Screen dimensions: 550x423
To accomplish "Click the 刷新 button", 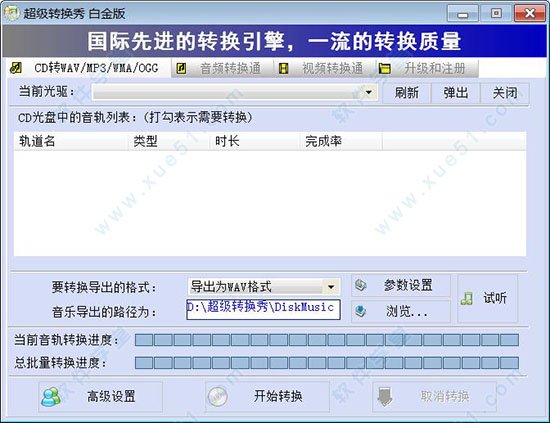I will pyautogui.click(x=407, y=93).
